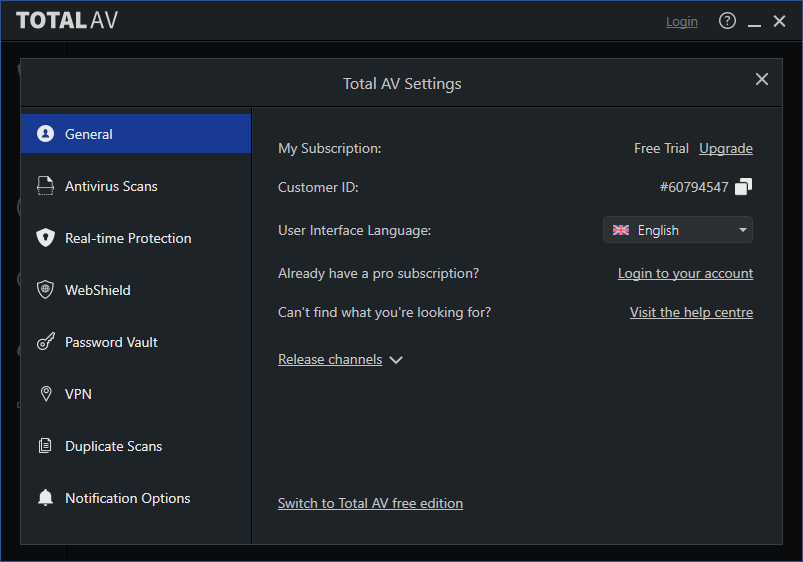Switch to Antivirus Scans settings
This screenshot has width=803, height=562.
click(x=136, y=185)
